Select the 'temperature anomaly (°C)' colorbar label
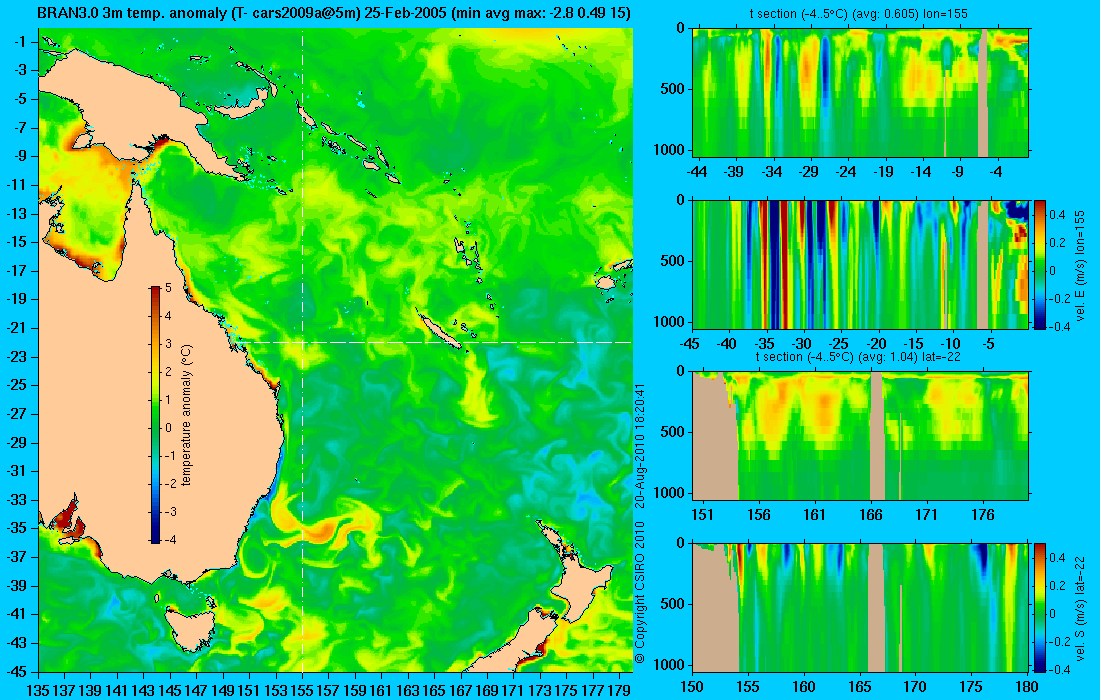This screenshot has height=700, width=1100. point(186,415)
